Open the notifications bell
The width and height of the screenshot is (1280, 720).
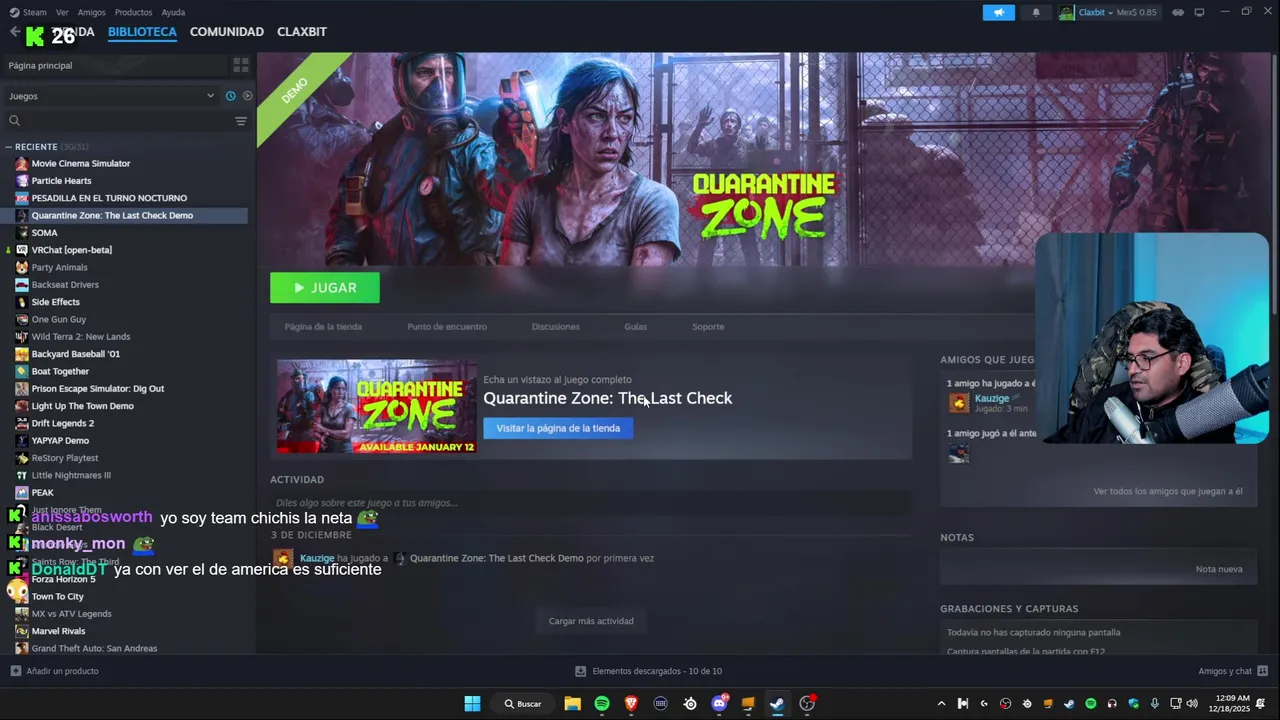coord(1036,12)
